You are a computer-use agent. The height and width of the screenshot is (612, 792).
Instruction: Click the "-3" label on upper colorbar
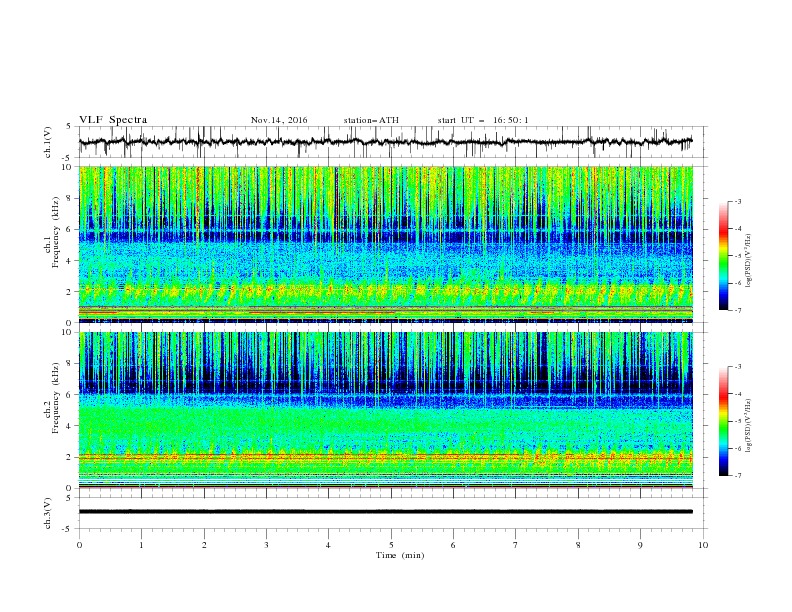point(738,201)
